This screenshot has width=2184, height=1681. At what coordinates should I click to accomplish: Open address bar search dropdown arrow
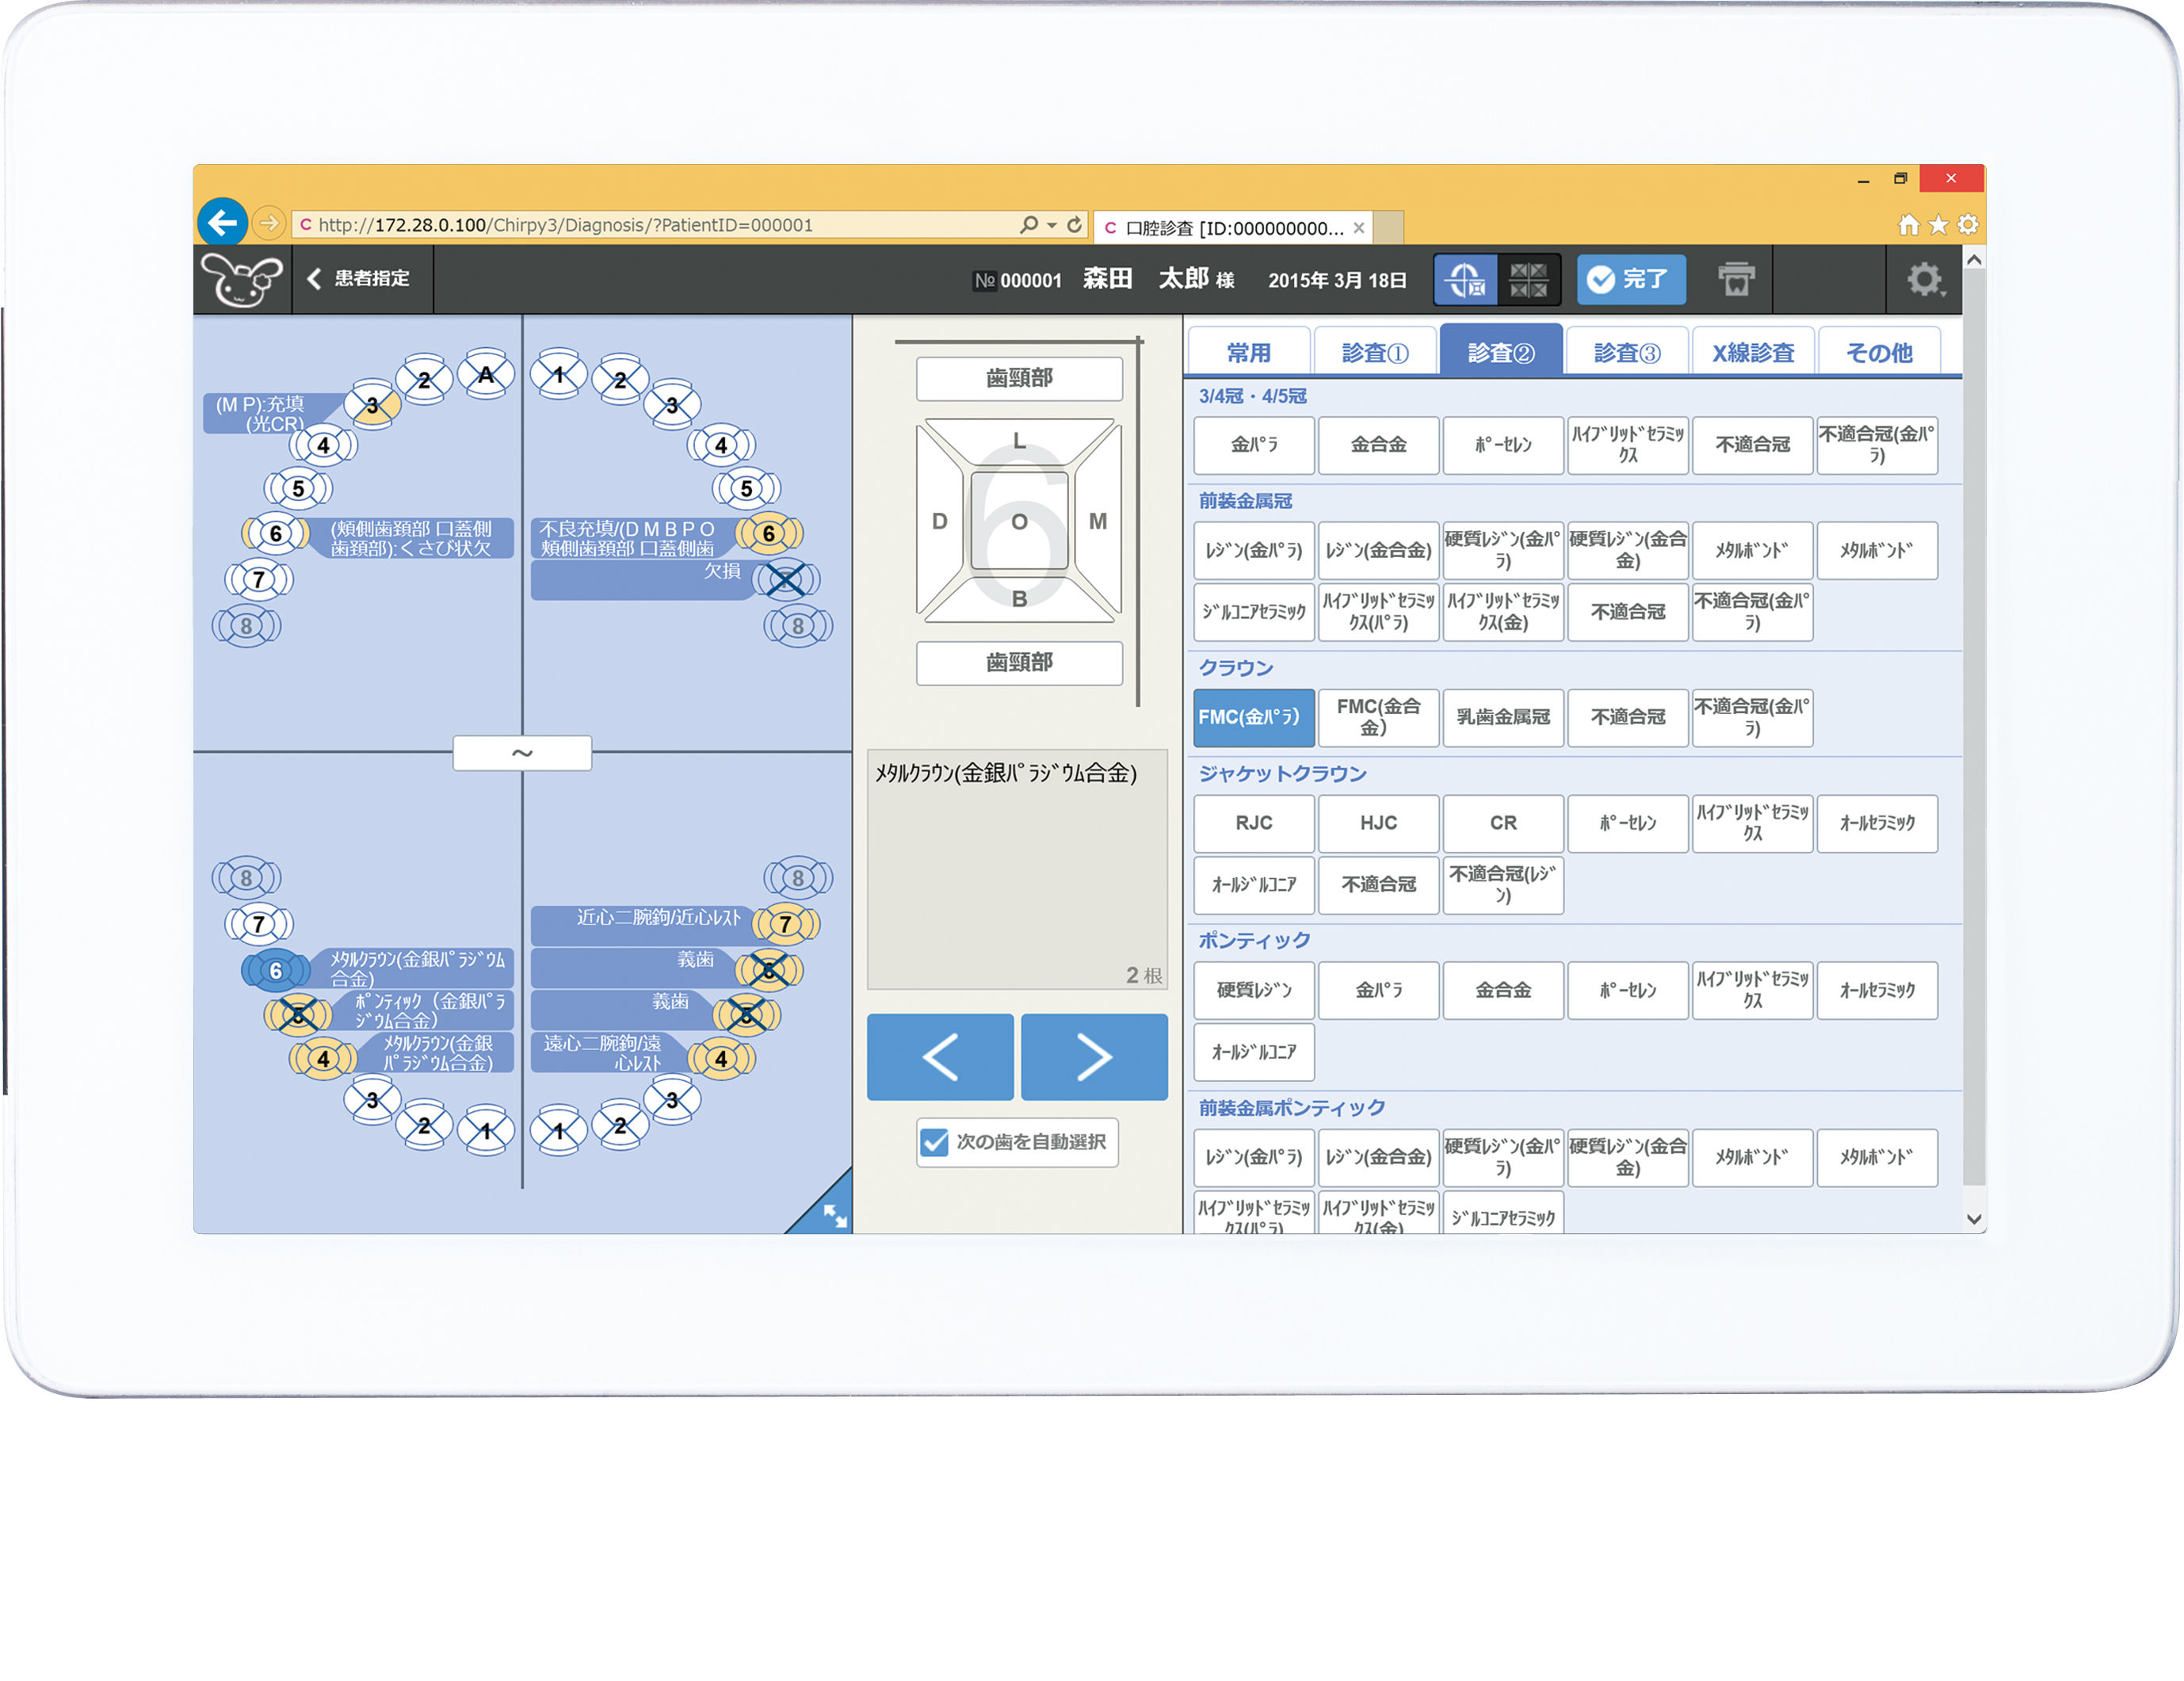[1052, 225]
